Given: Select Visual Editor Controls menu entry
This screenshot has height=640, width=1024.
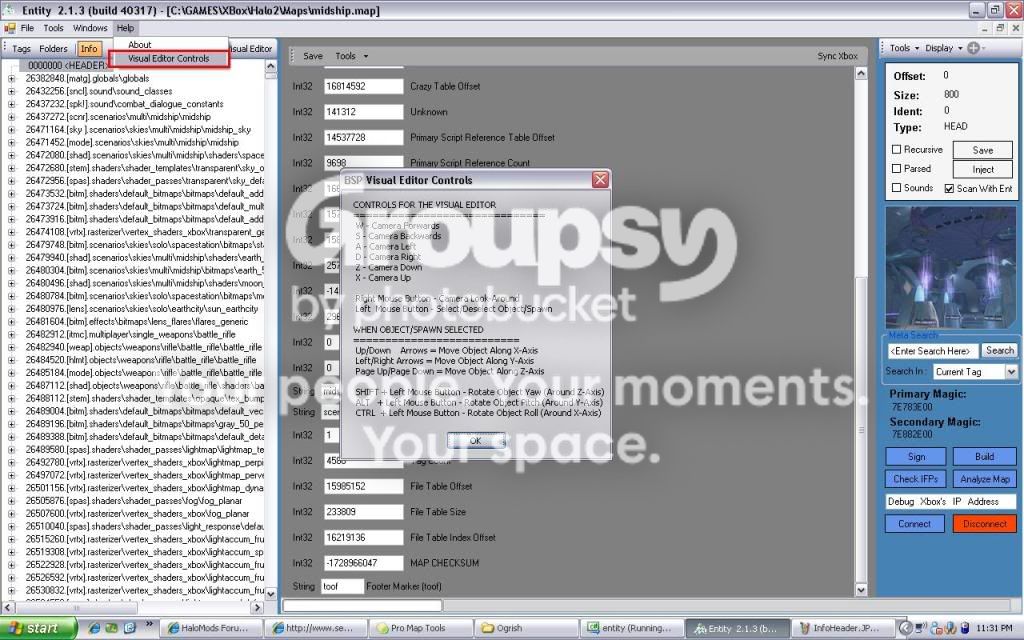Looking at the screenshot, I should coord(168,58).
